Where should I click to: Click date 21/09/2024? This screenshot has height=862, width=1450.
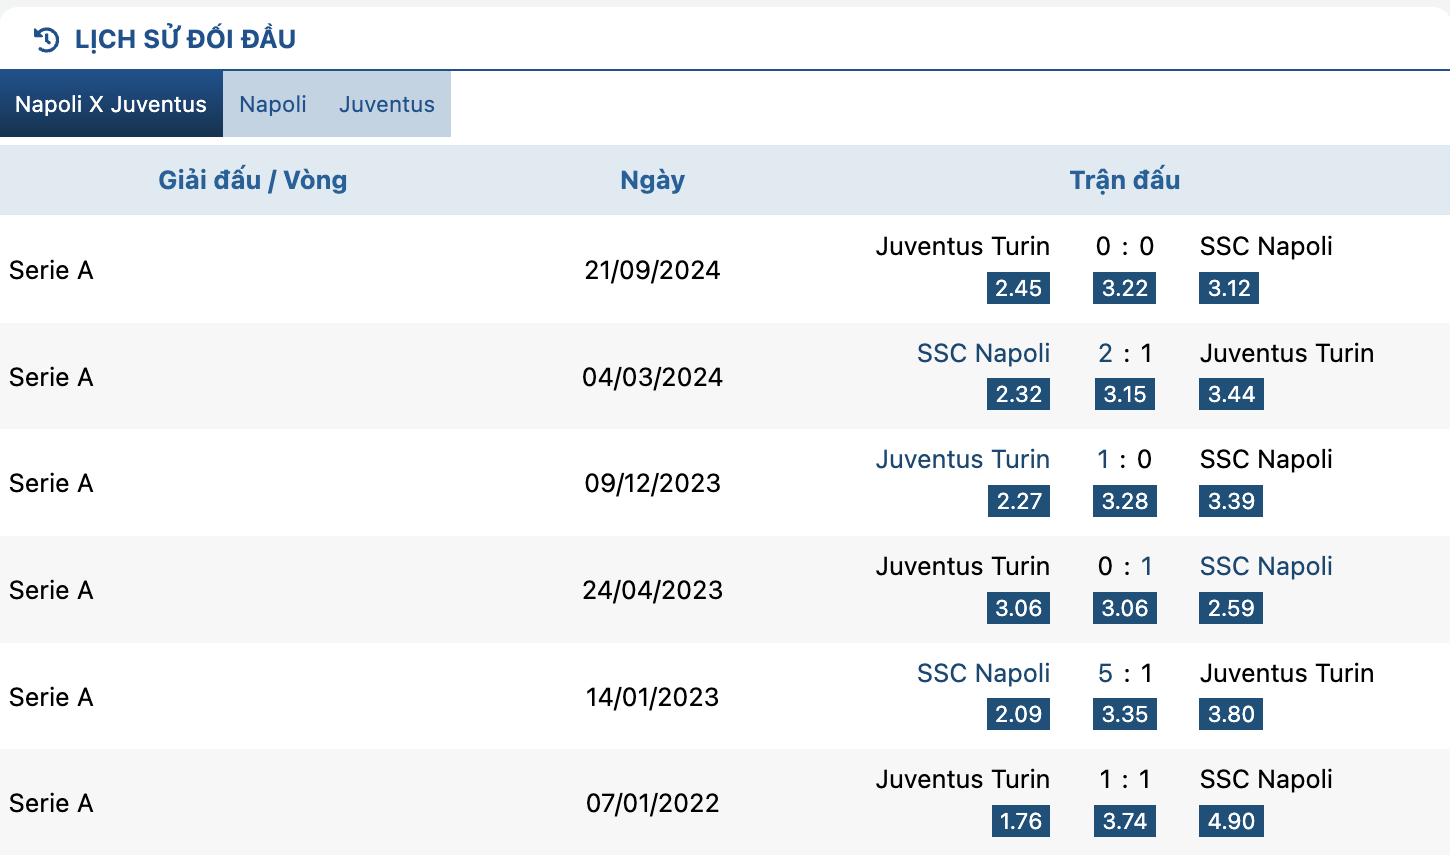(653, 270)
